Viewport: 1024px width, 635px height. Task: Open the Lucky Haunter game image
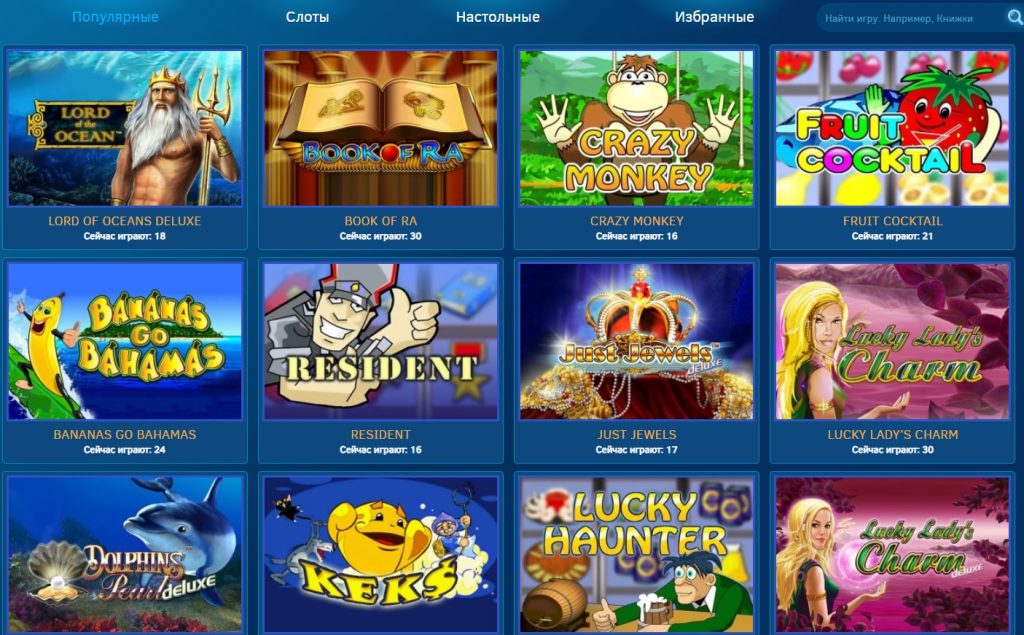[x=637, y=555]
